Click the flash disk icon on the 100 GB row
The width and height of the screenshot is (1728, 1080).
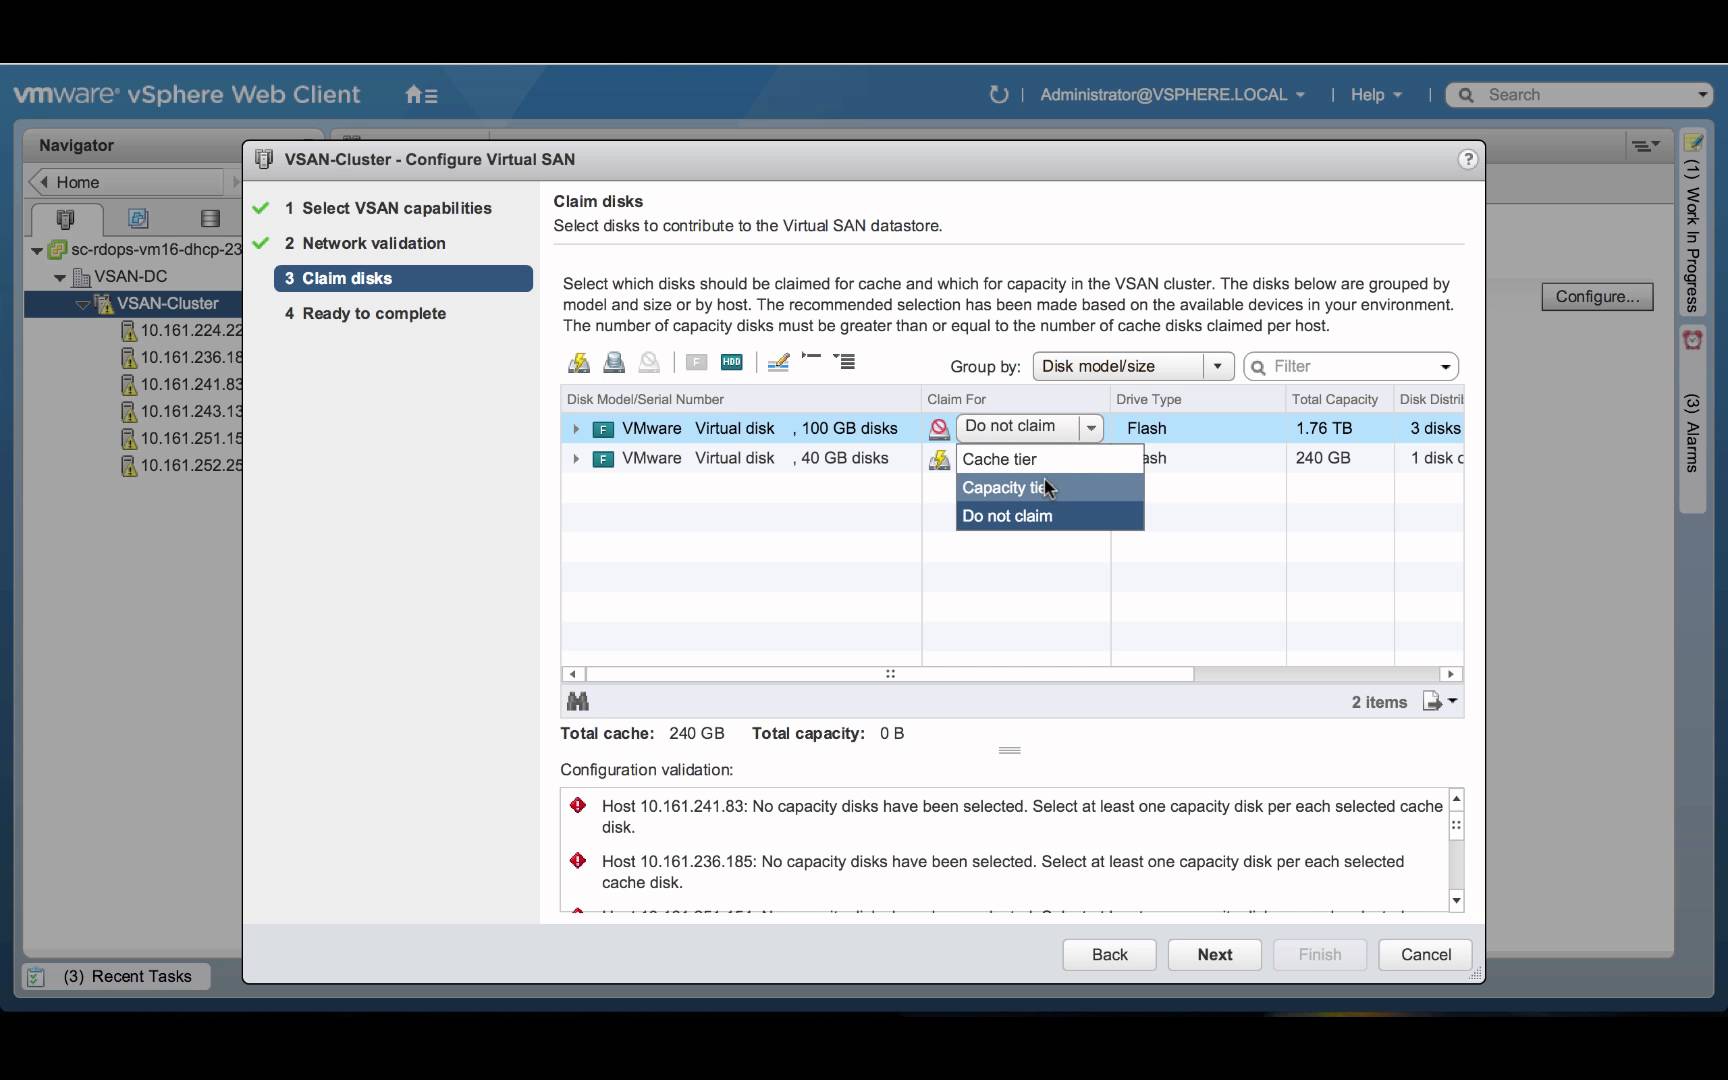coord(603,429)
